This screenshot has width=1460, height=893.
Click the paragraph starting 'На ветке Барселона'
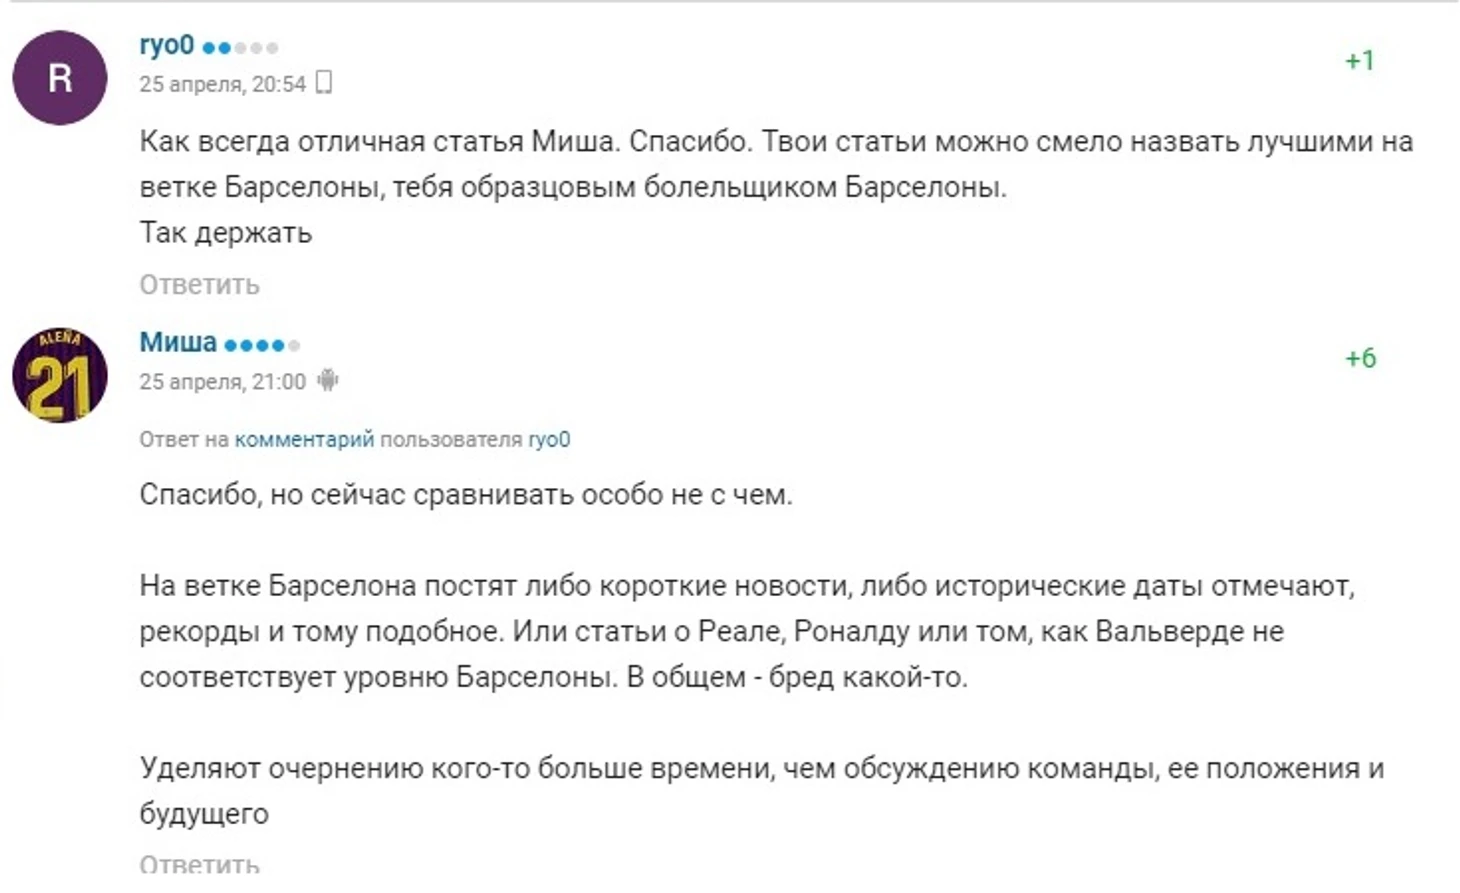pos(748,631)
